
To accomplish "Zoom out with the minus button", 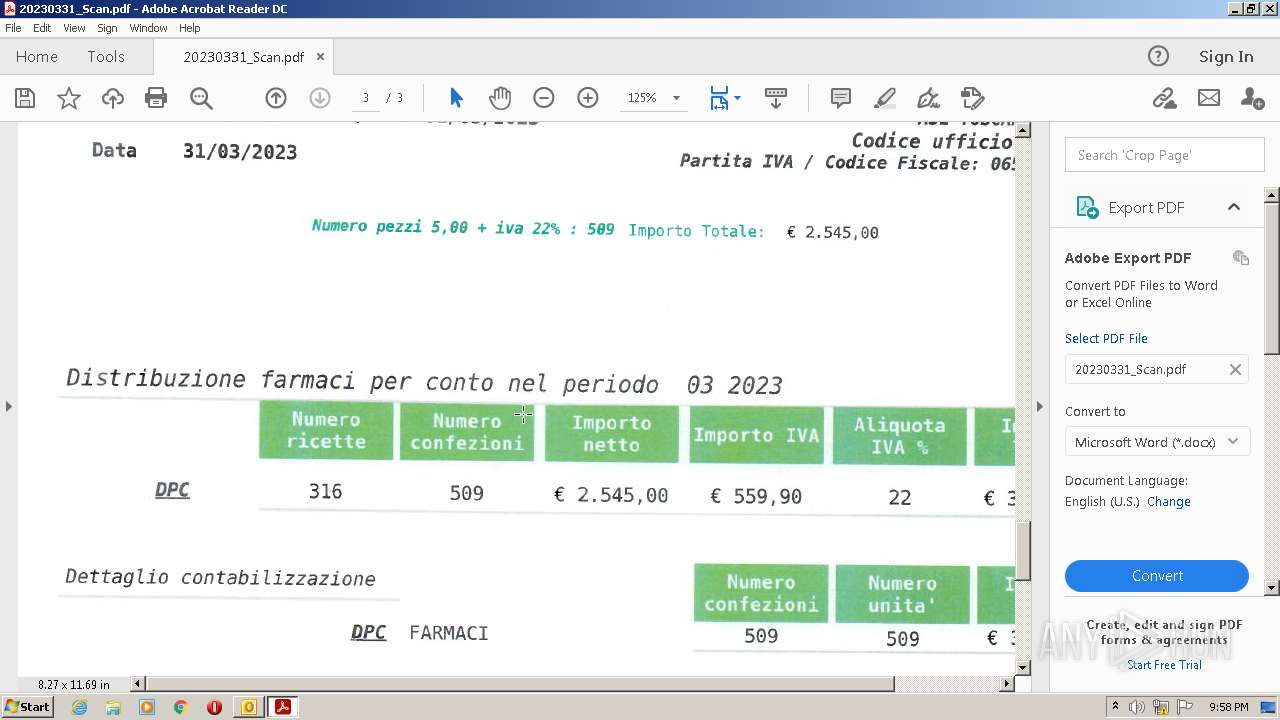I will (x=544, y=98).
